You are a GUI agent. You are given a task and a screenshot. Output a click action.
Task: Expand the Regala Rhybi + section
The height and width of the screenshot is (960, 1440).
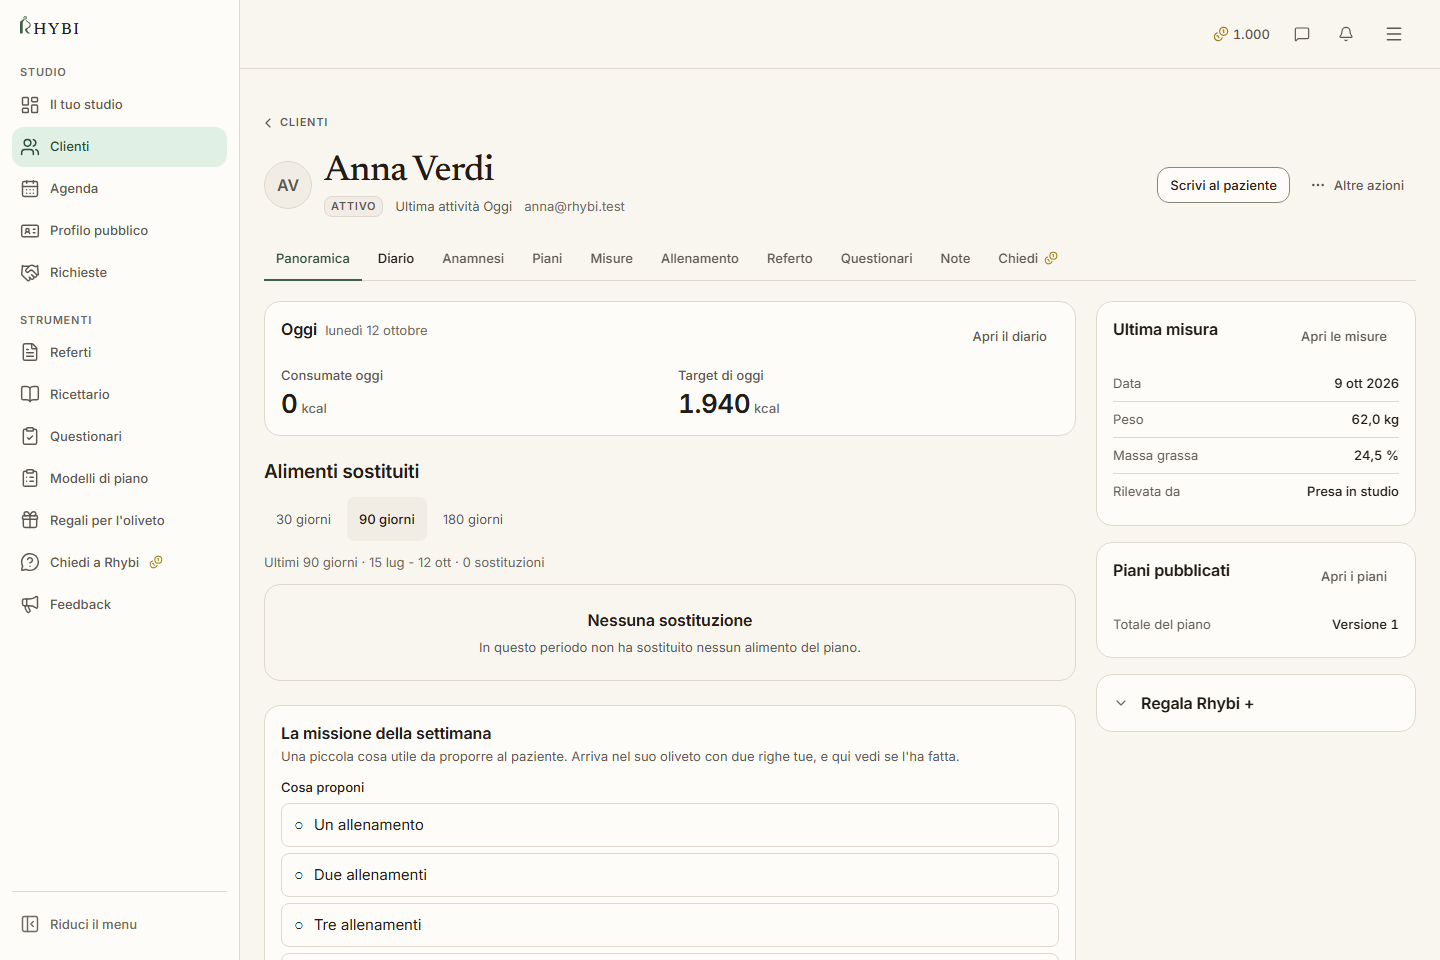coord(1256,703)
